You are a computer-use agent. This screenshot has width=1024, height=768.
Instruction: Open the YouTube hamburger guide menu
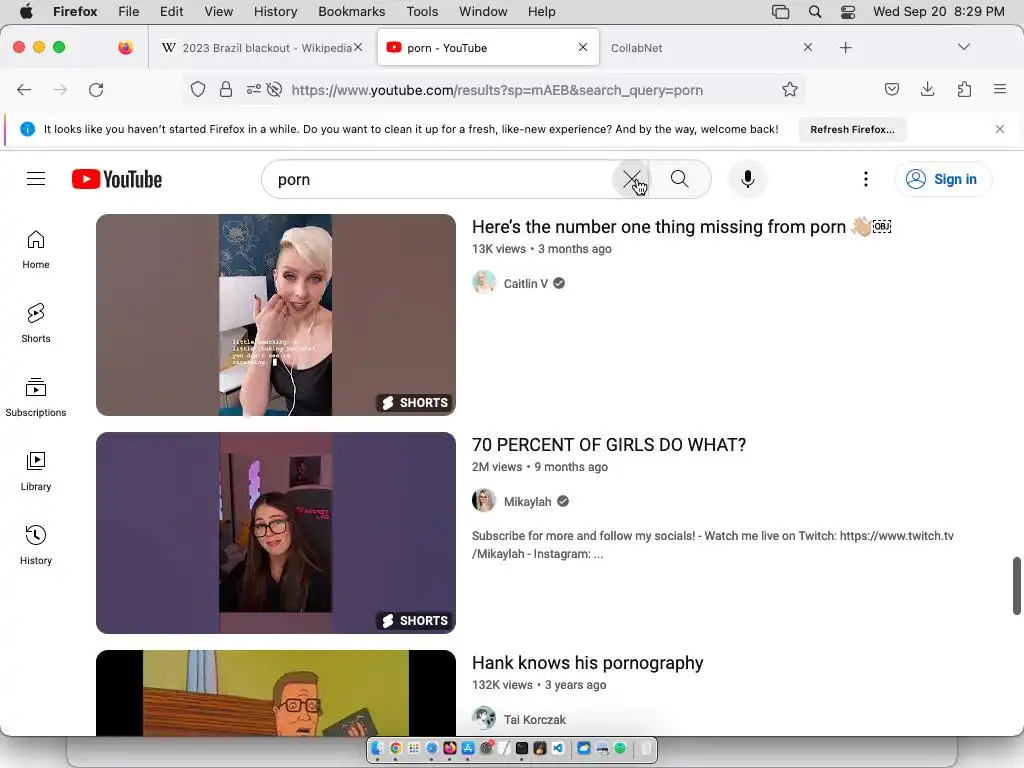click(36, 179)
